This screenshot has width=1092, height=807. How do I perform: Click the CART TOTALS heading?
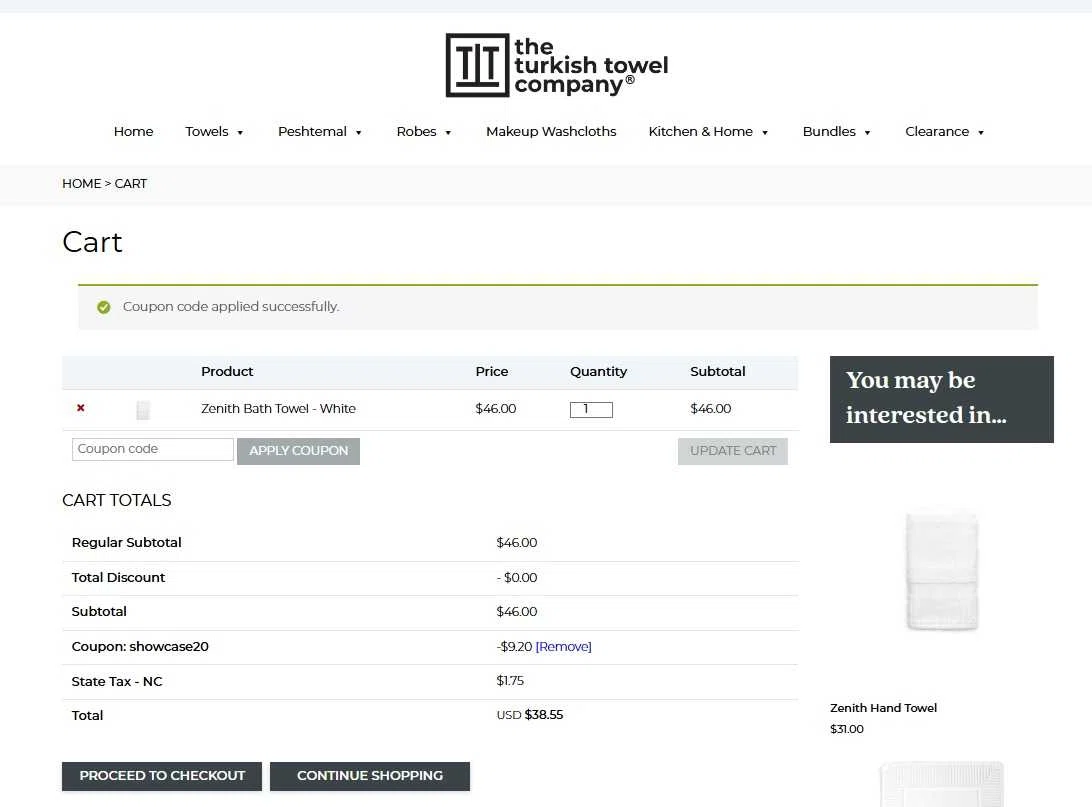(x=116, y=501)
